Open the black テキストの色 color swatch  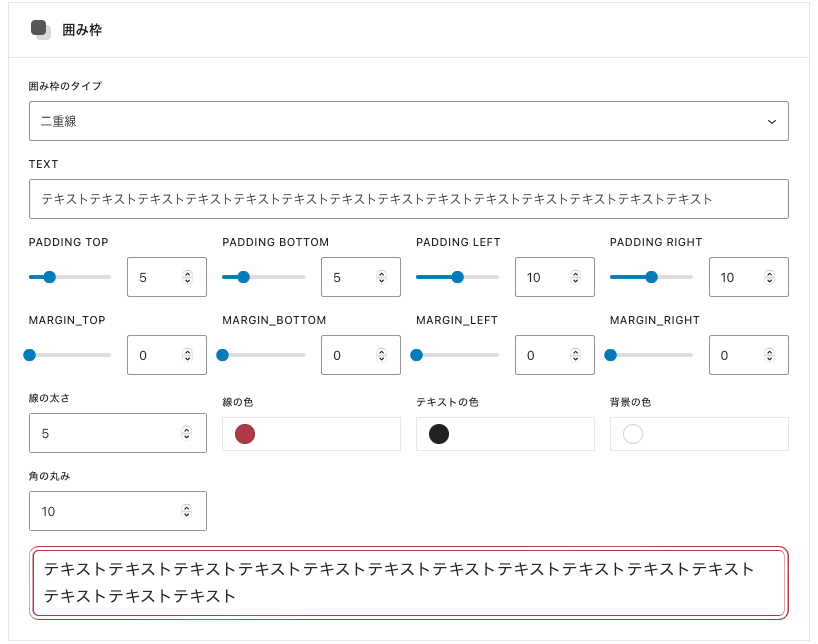(439, 434)
